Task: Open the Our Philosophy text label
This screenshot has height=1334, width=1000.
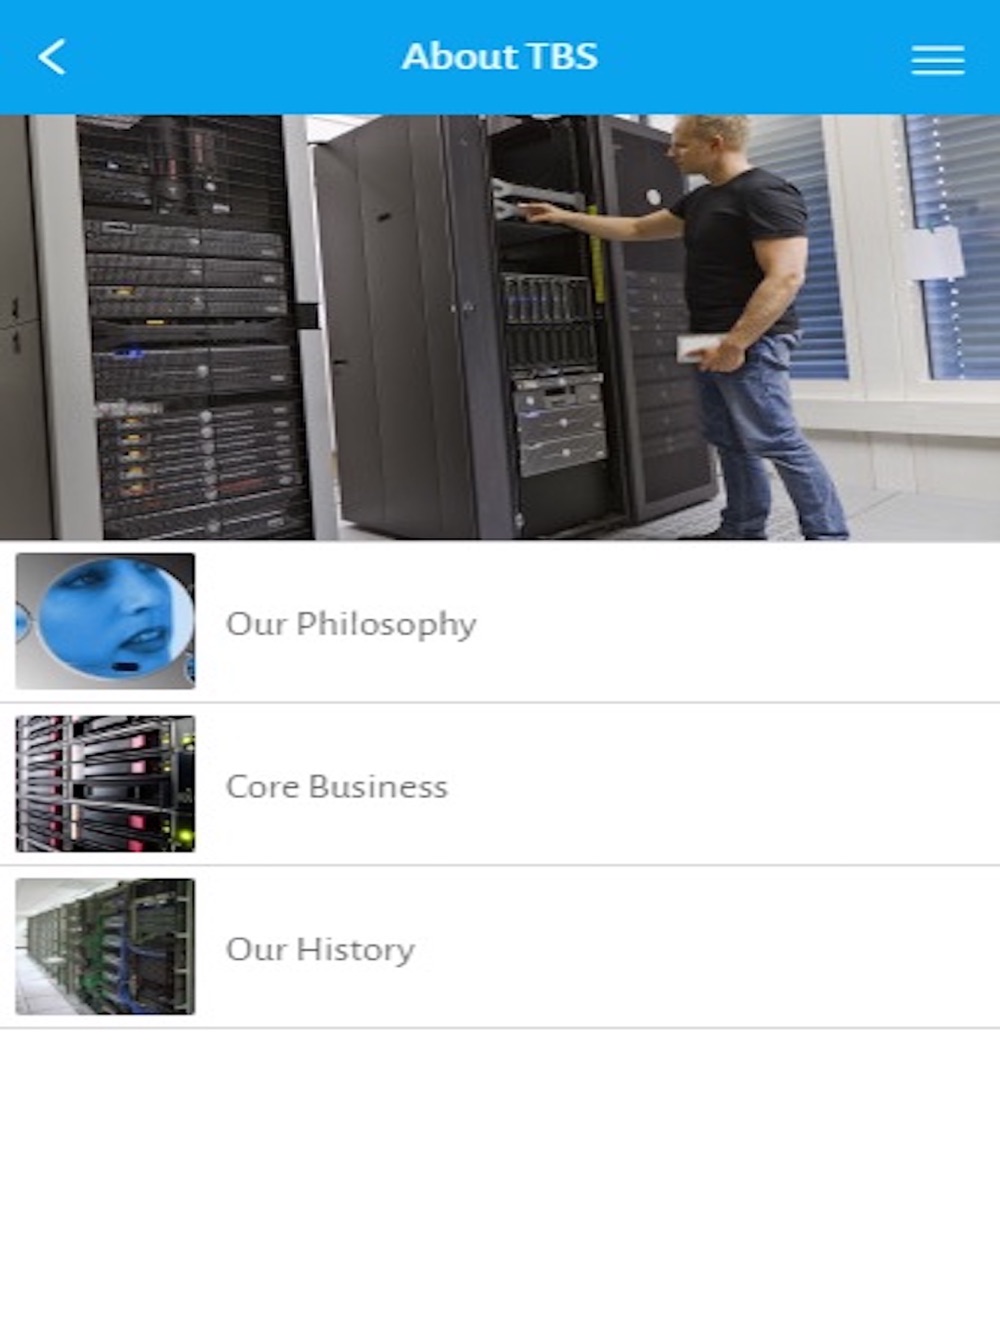Action: click(351, 624)
